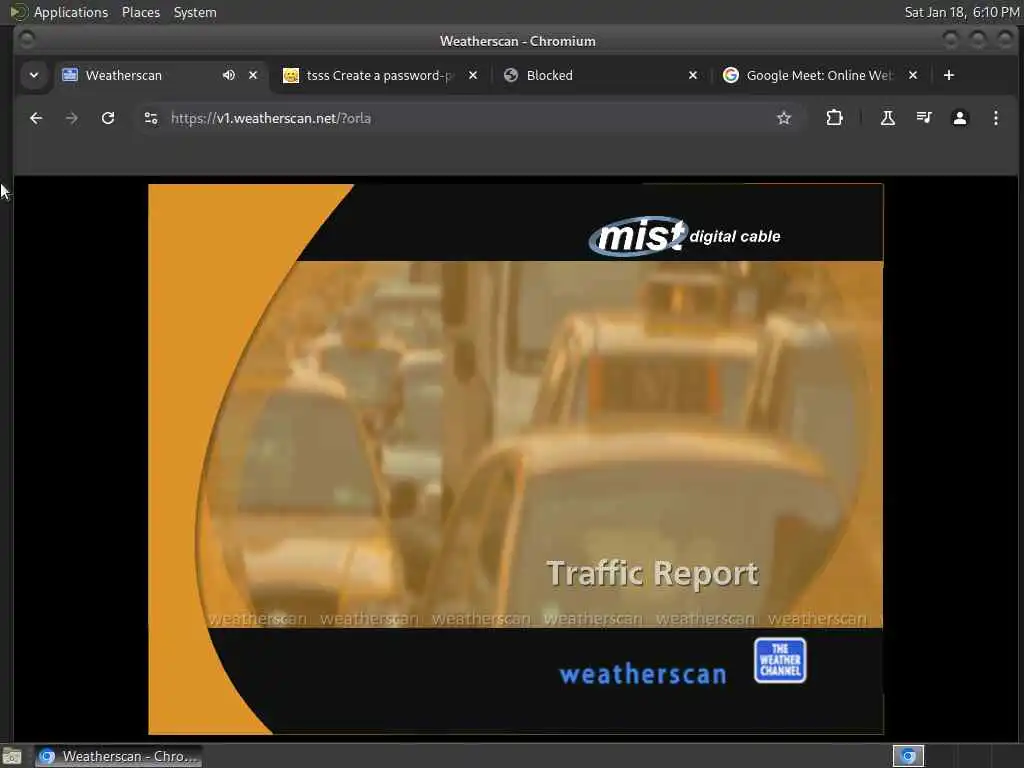The height and width of the screenshot is (768, 1024).
Task: Reload the Weatherscan page
Action: tap(108, 118)
